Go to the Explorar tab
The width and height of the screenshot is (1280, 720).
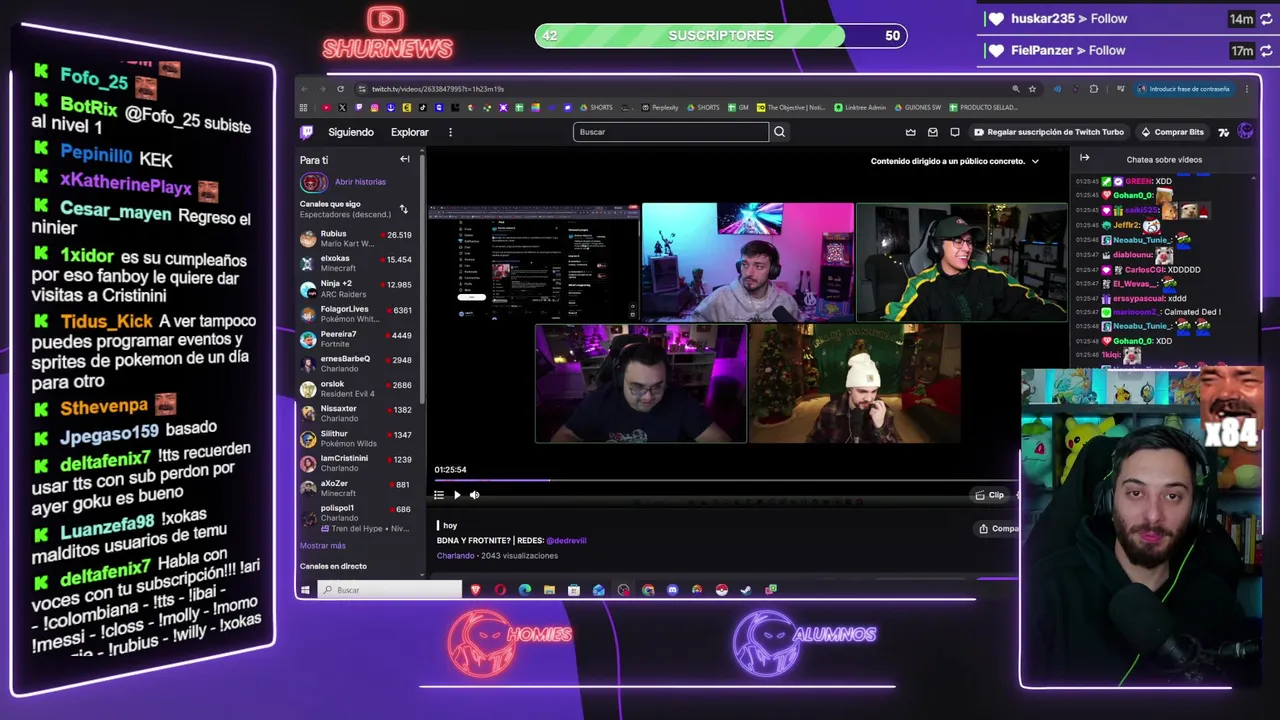coord(410,132)
